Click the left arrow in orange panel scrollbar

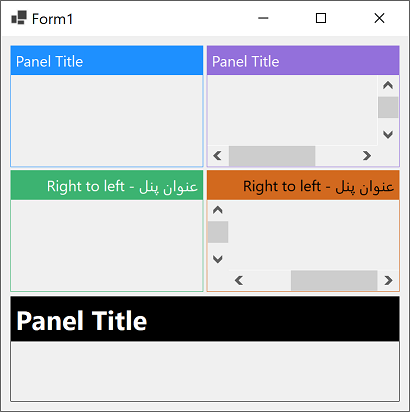point(239,280)
